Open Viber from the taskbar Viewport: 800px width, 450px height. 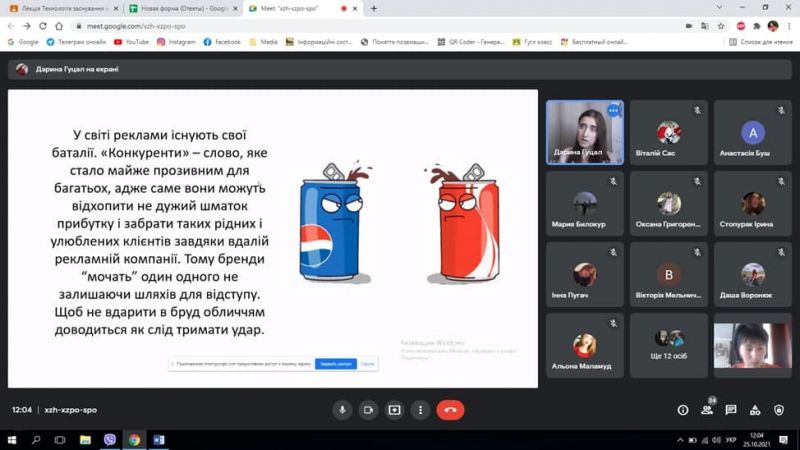tap(110, 440)
